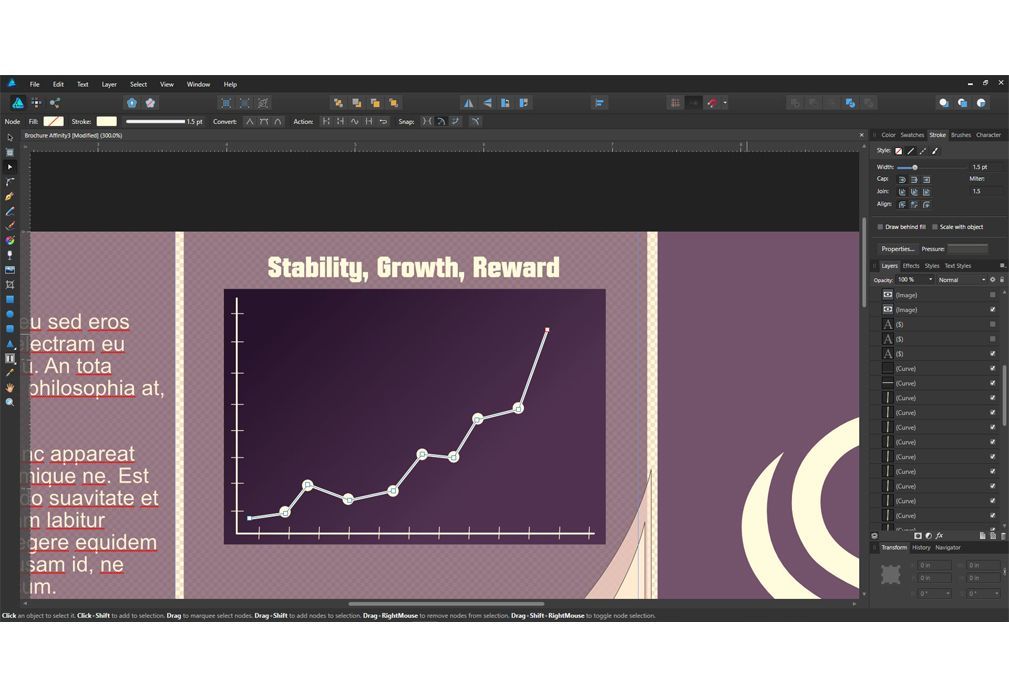Select the Artboard tool in the left toolbar

[x=10, y=153]
